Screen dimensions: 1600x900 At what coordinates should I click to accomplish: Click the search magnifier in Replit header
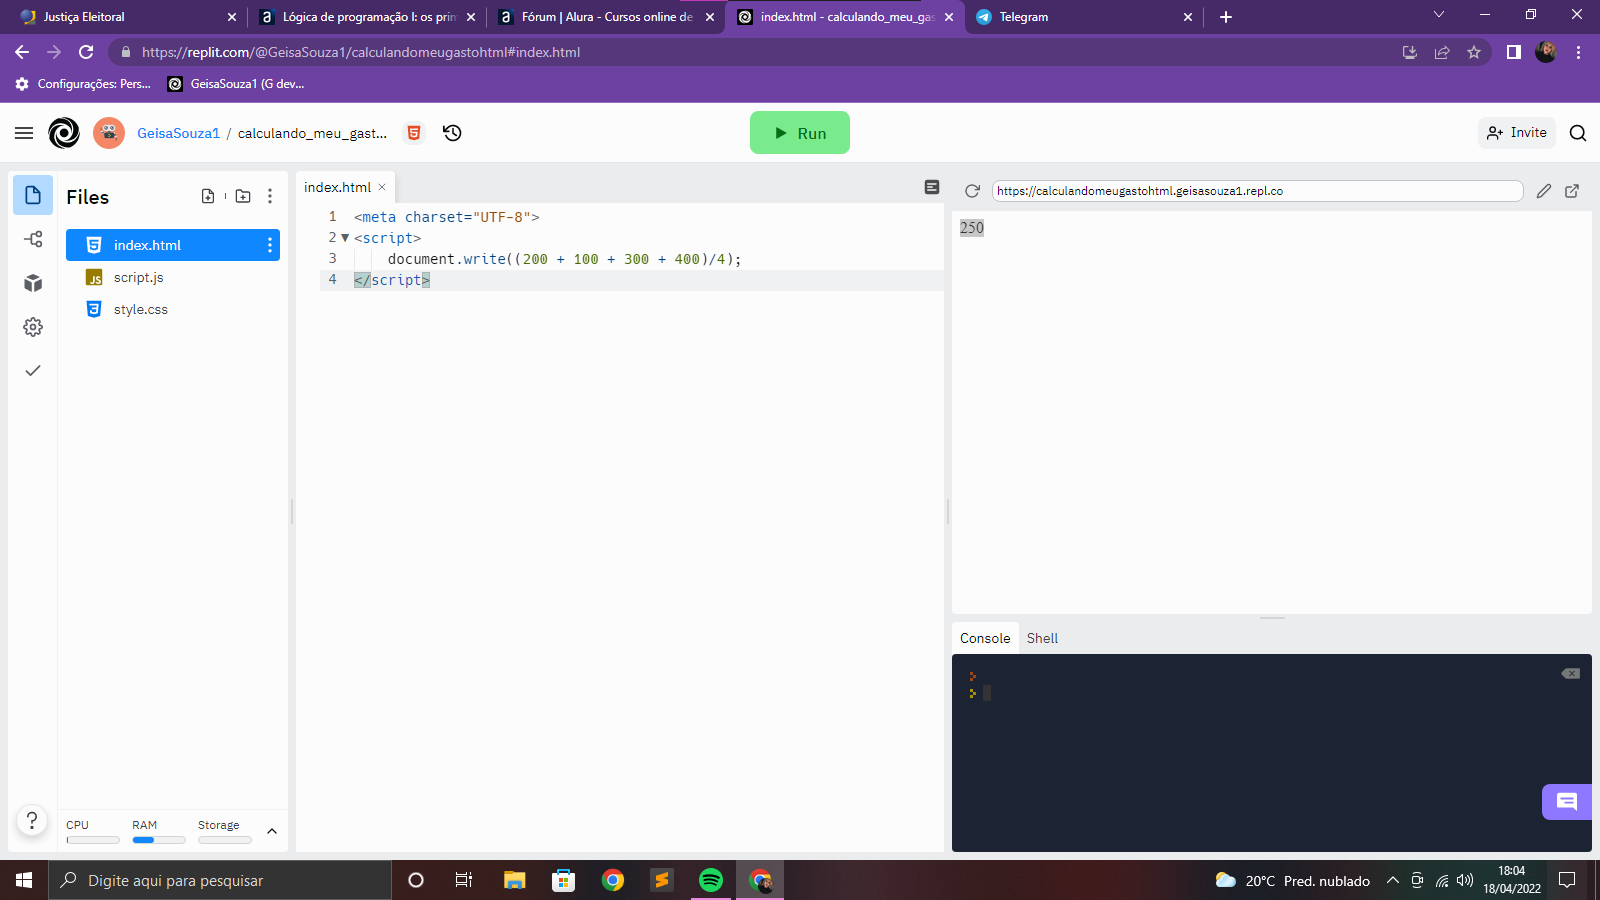(1578, 133)
